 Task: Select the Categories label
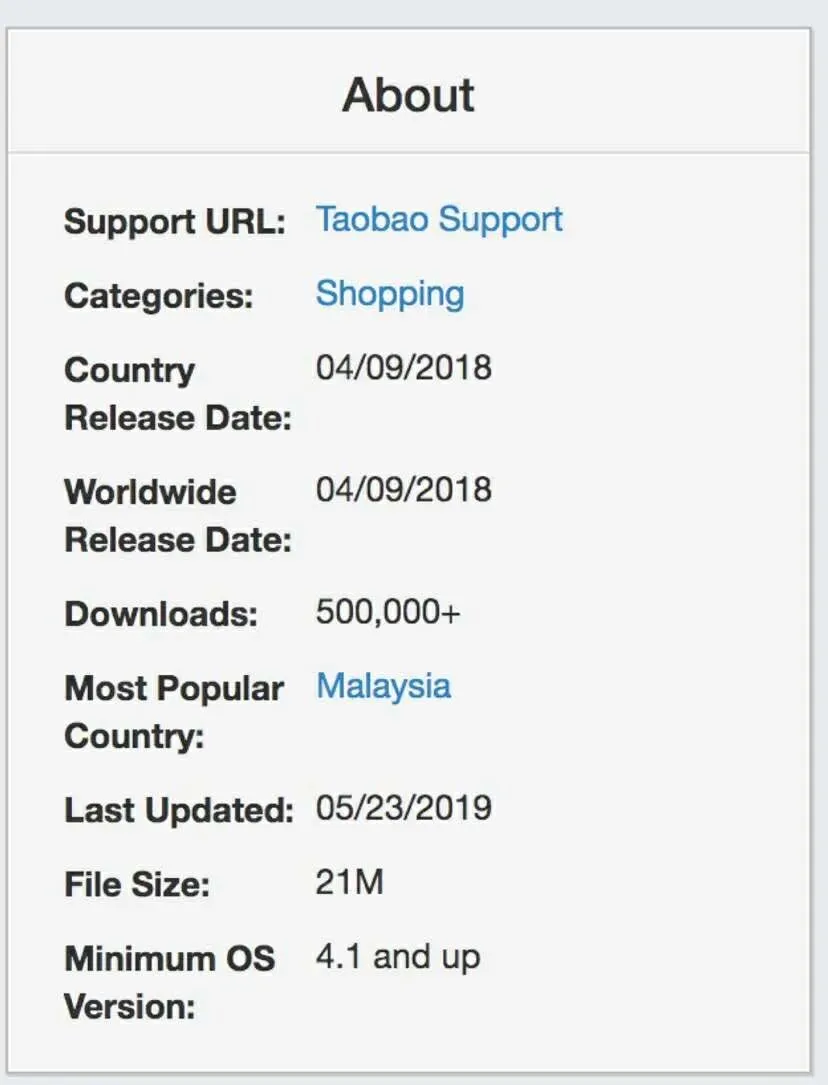159,296
